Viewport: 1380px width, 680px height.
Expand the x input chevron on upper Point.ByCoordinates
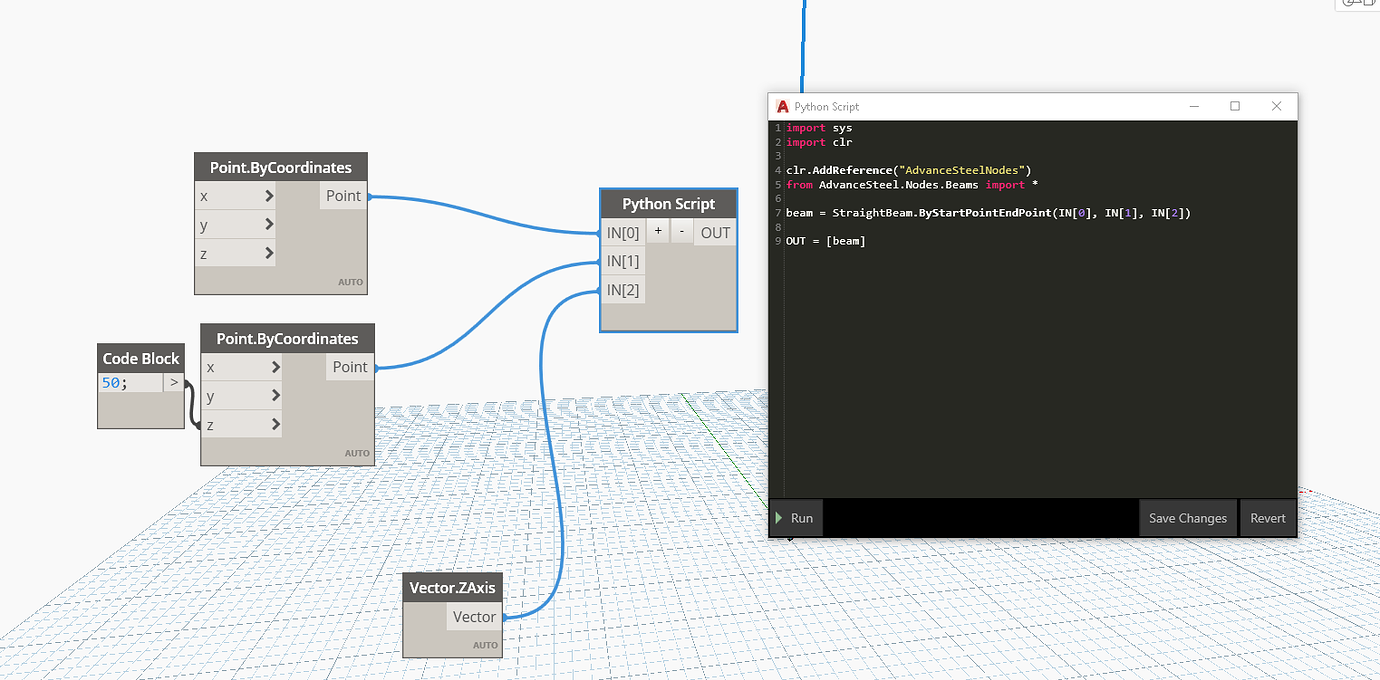[268, 196]
